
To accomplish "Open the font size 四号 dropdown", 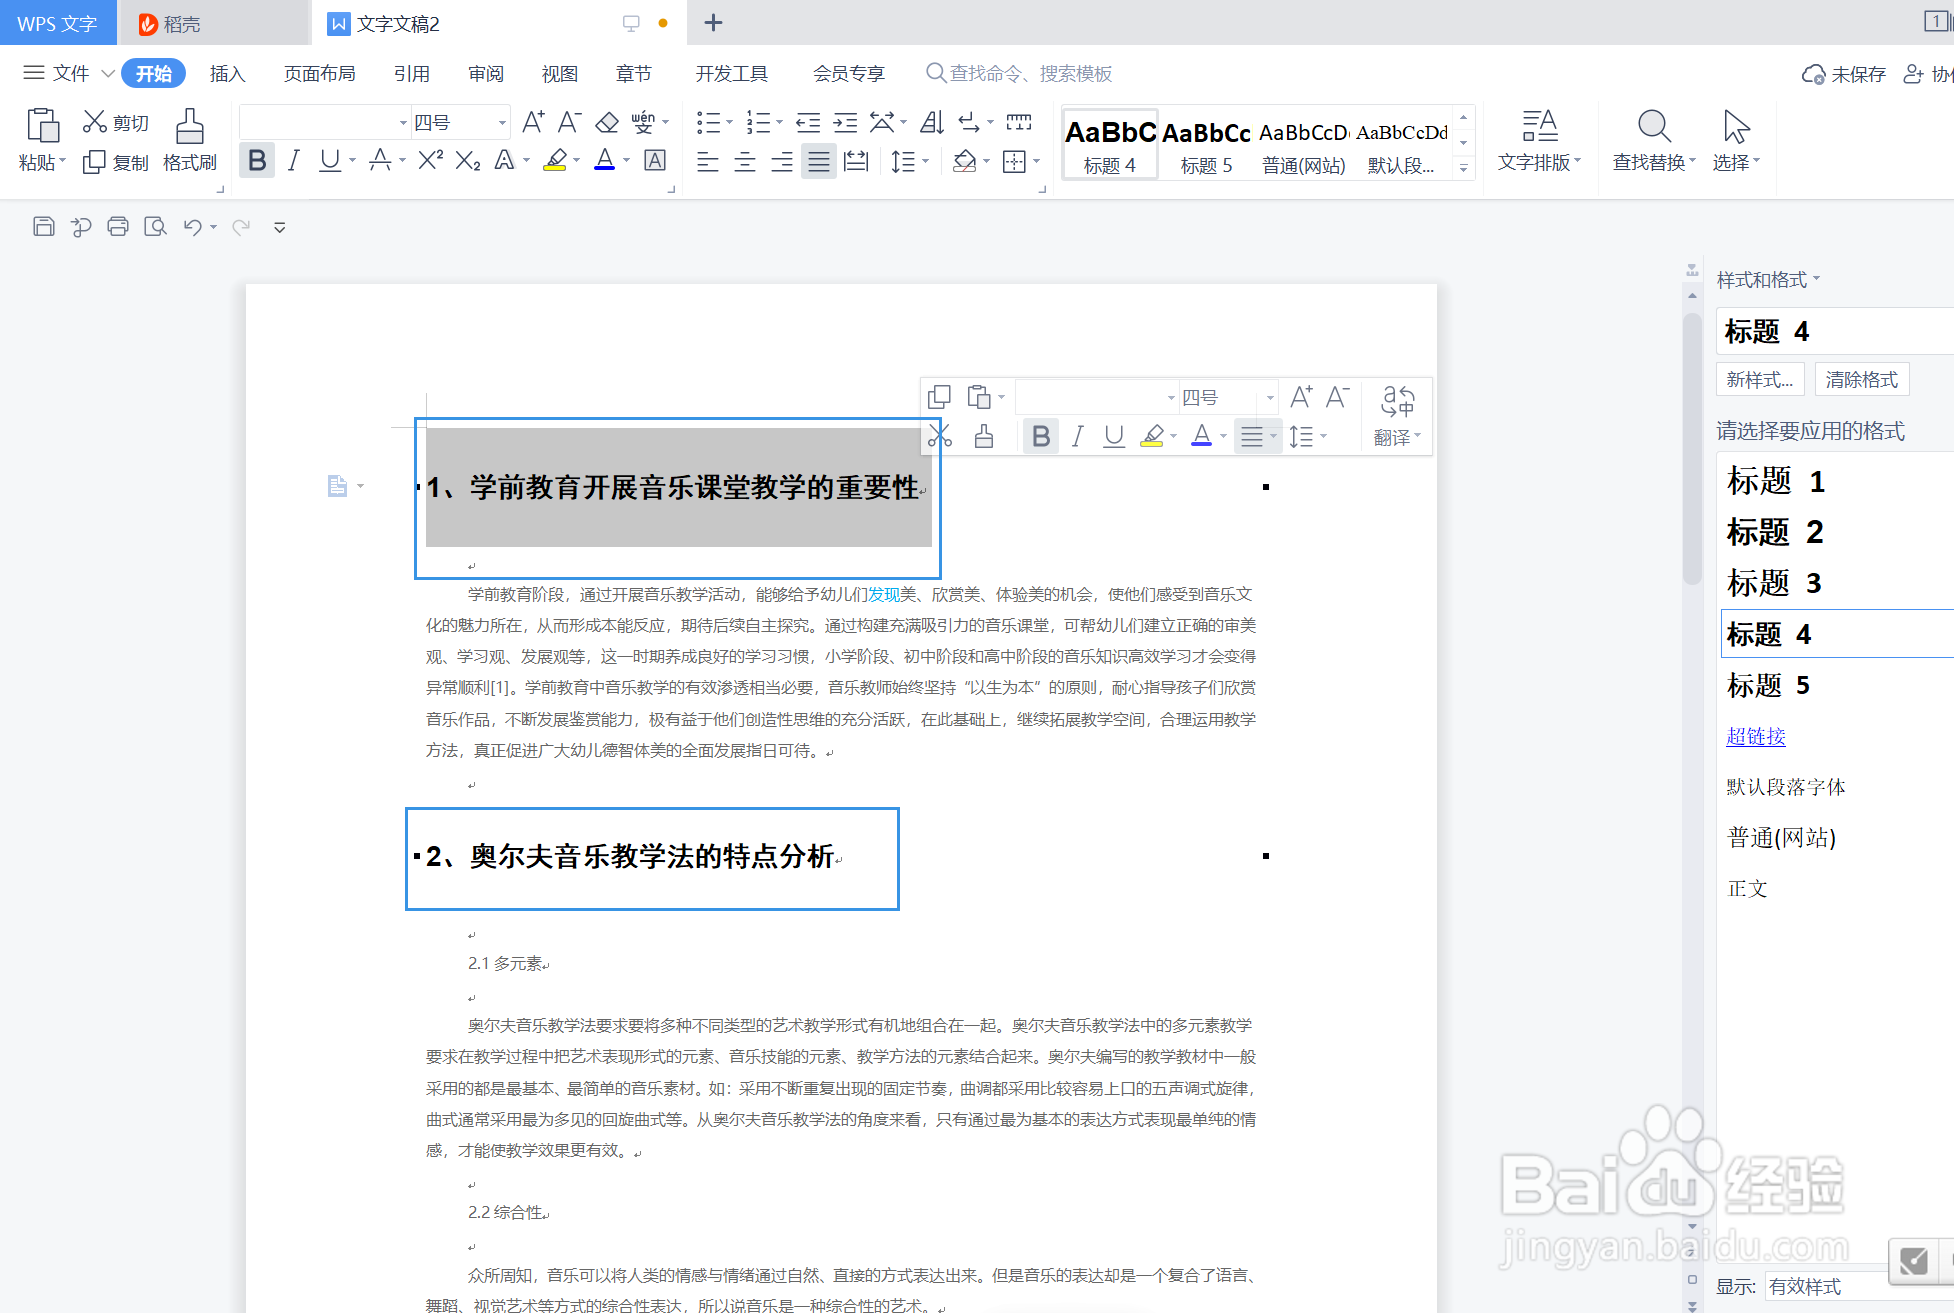I will 503,122.
